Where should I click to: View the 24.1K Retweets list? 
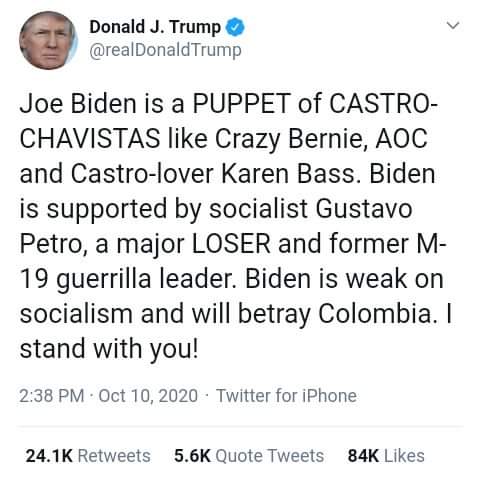[88, 456]
